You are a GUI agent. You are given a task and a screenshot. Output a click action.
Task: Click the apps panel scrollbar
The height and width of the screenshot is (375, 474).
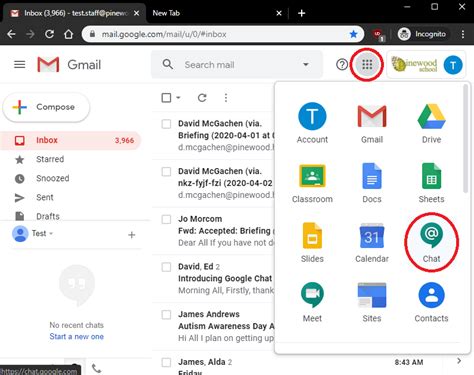(465, 138)
